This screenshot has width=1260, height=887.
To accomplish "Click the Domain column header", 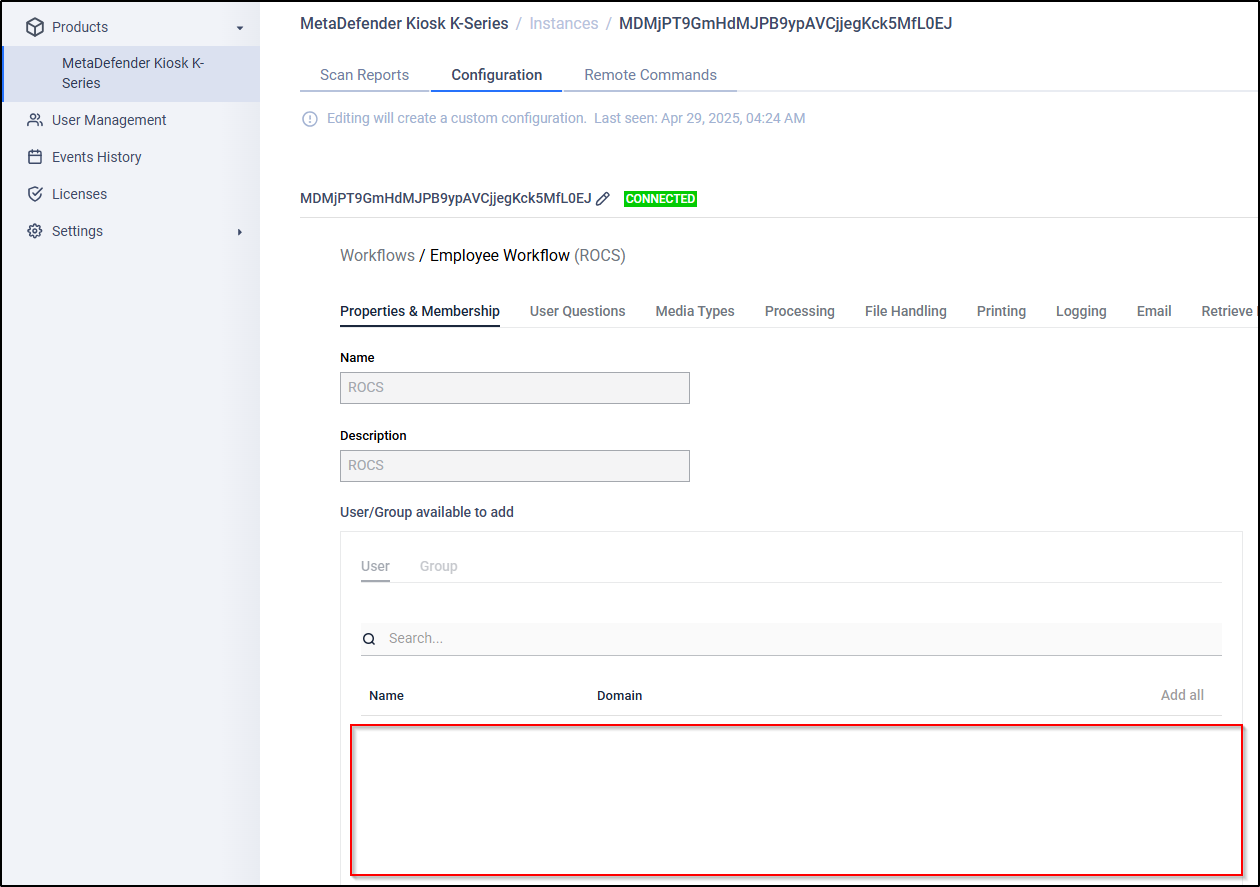I will tap(620, 695).
